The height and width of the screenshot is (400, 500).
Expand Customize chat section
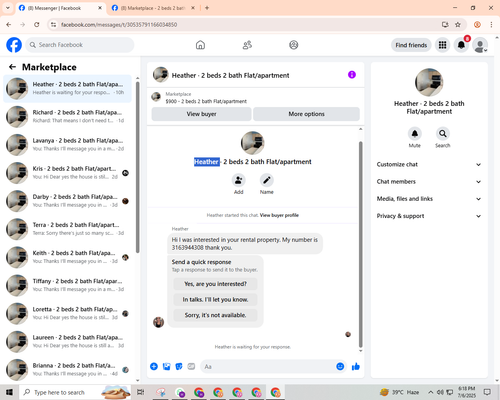click(x=429, y=164)
